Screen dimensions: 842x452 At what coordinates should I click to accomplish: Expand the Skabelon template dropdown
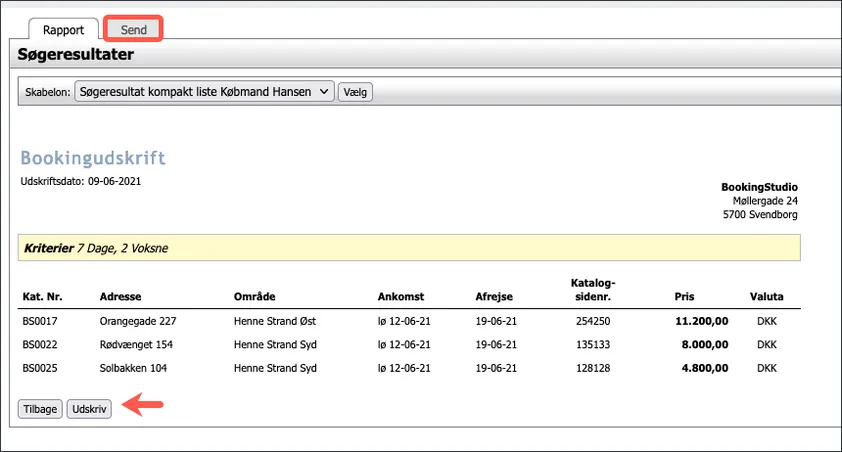point(204,92)
